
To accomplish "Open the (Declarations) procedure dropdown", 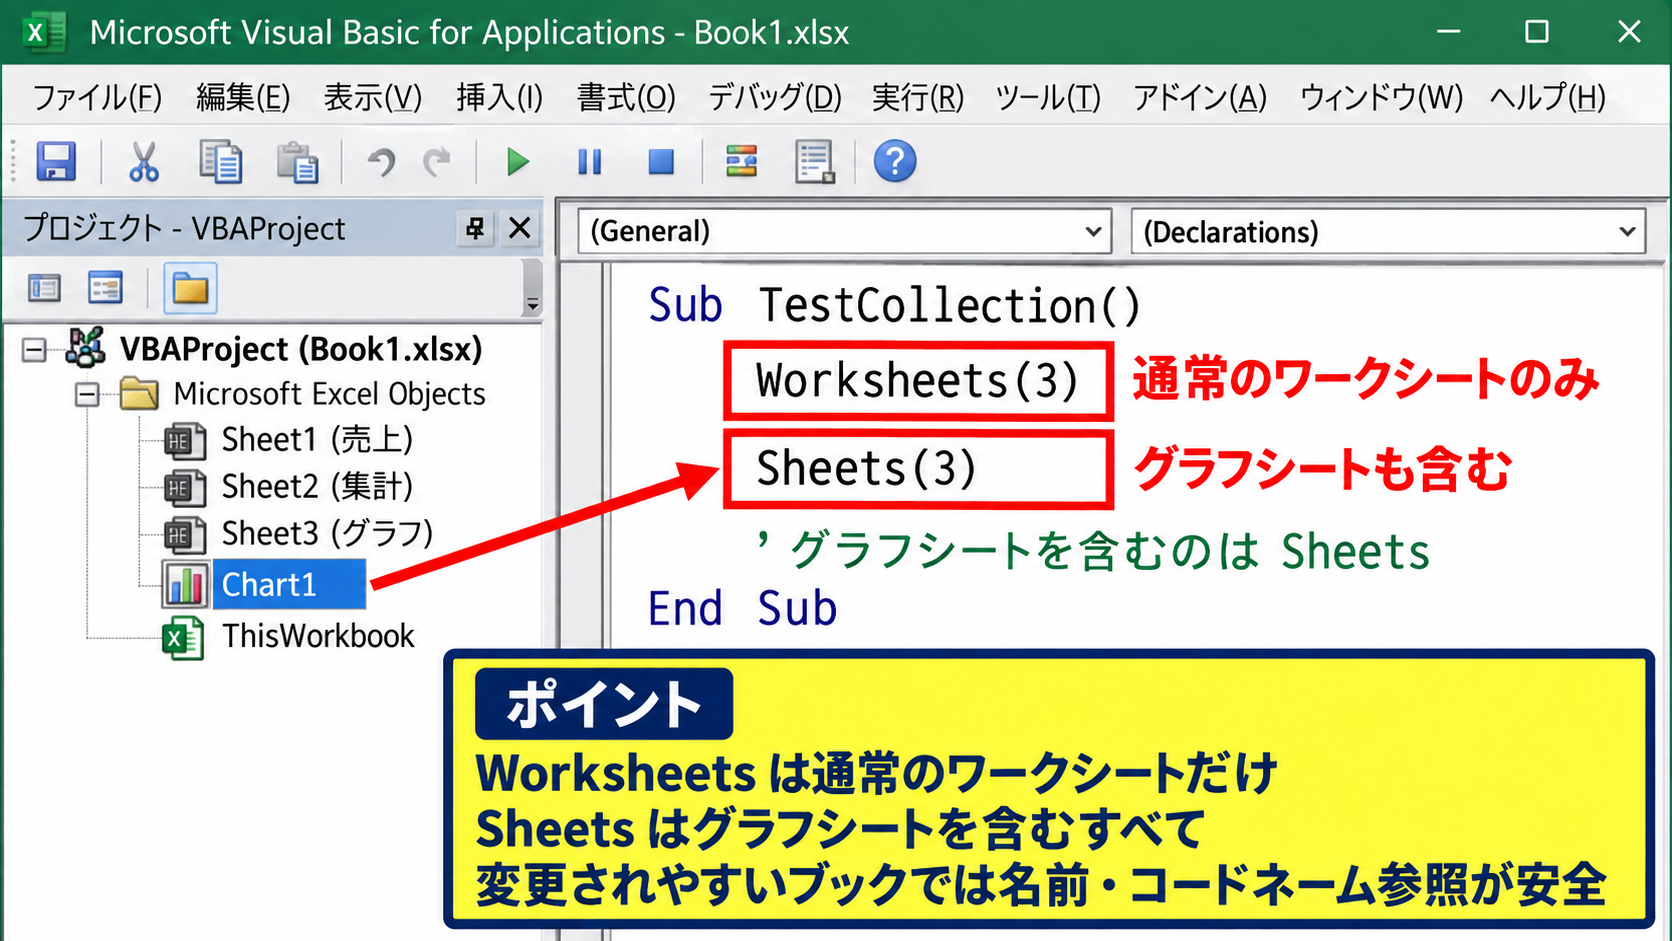I will tap(1388, 232).
